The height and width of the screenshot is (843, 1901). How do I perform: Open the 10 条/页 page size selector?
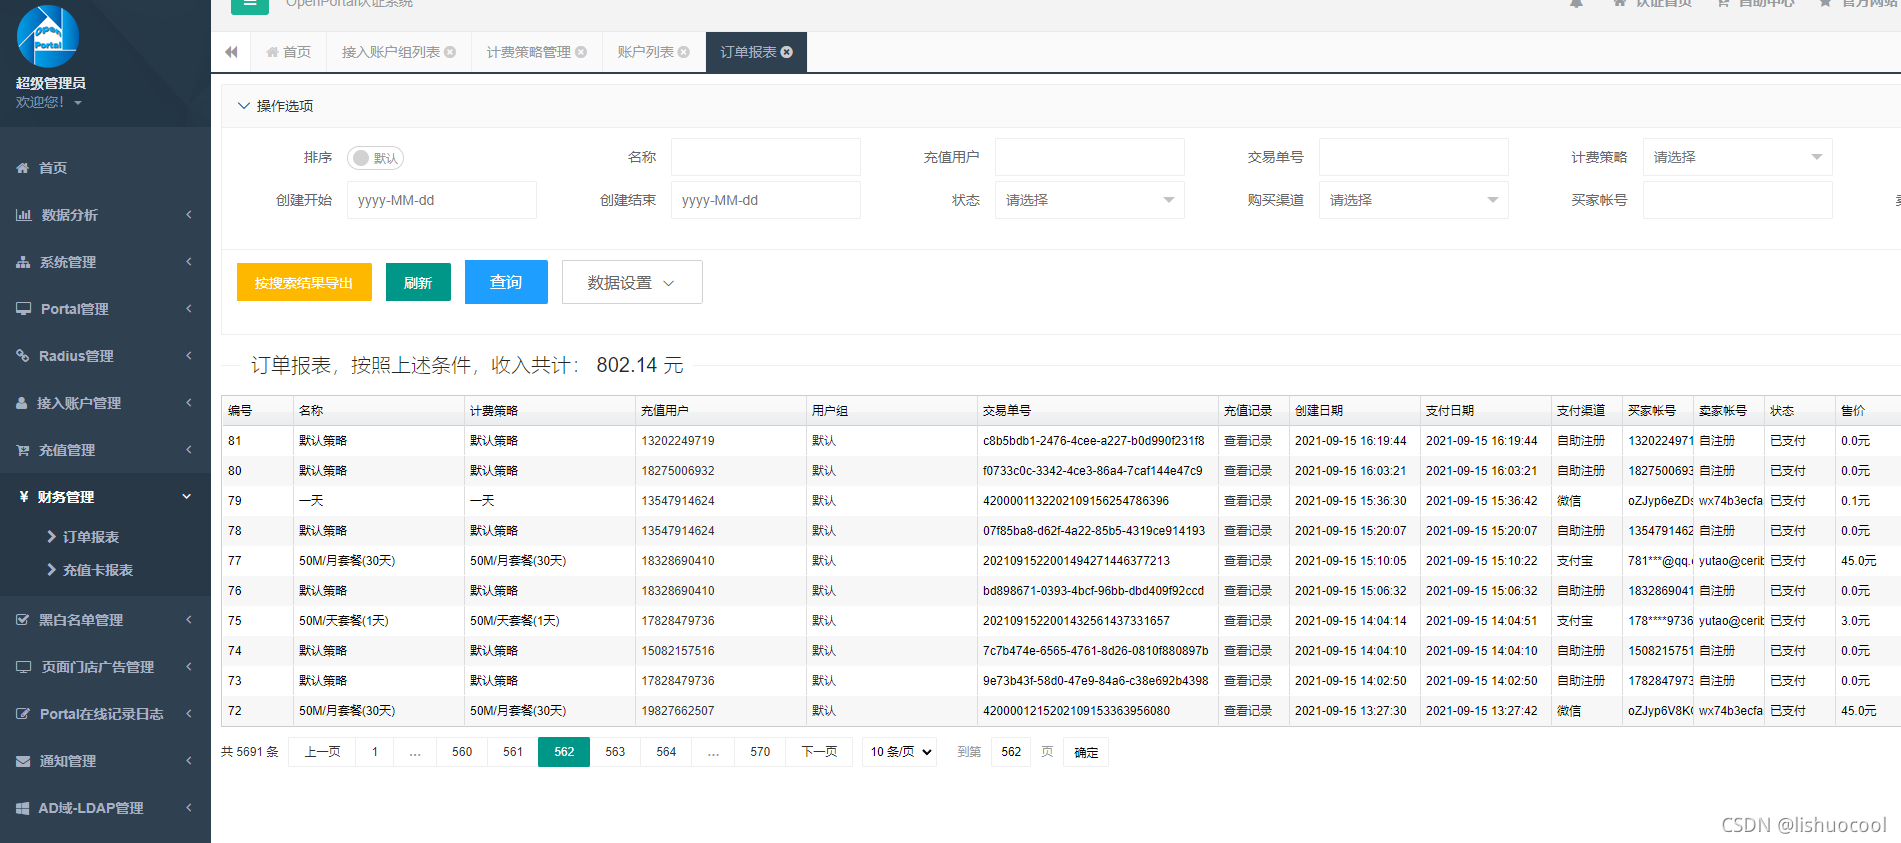tap(899, 752)
